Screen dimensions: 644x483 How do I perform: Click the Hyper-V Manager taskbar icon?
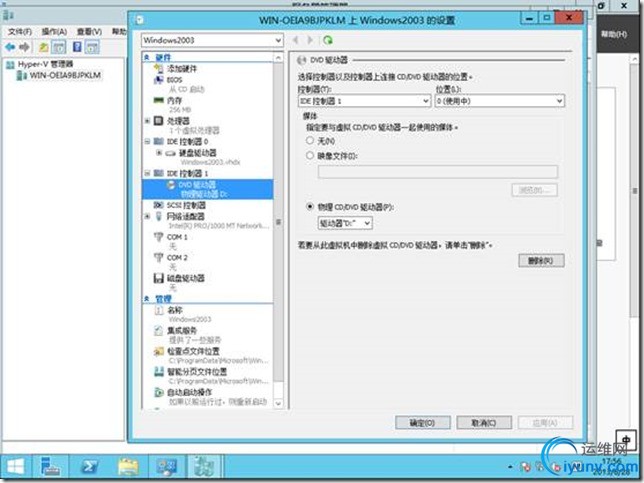click(205, 467)
